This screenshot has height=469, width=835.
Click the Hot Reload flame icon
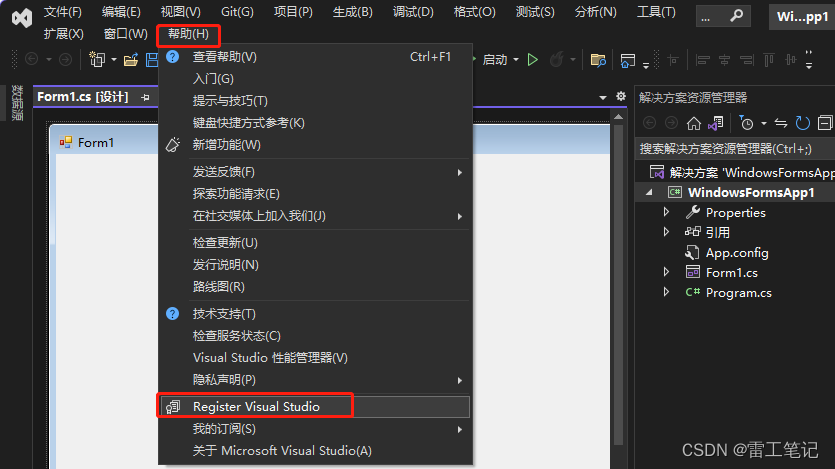pyautogui.click(x=556, y=59)
